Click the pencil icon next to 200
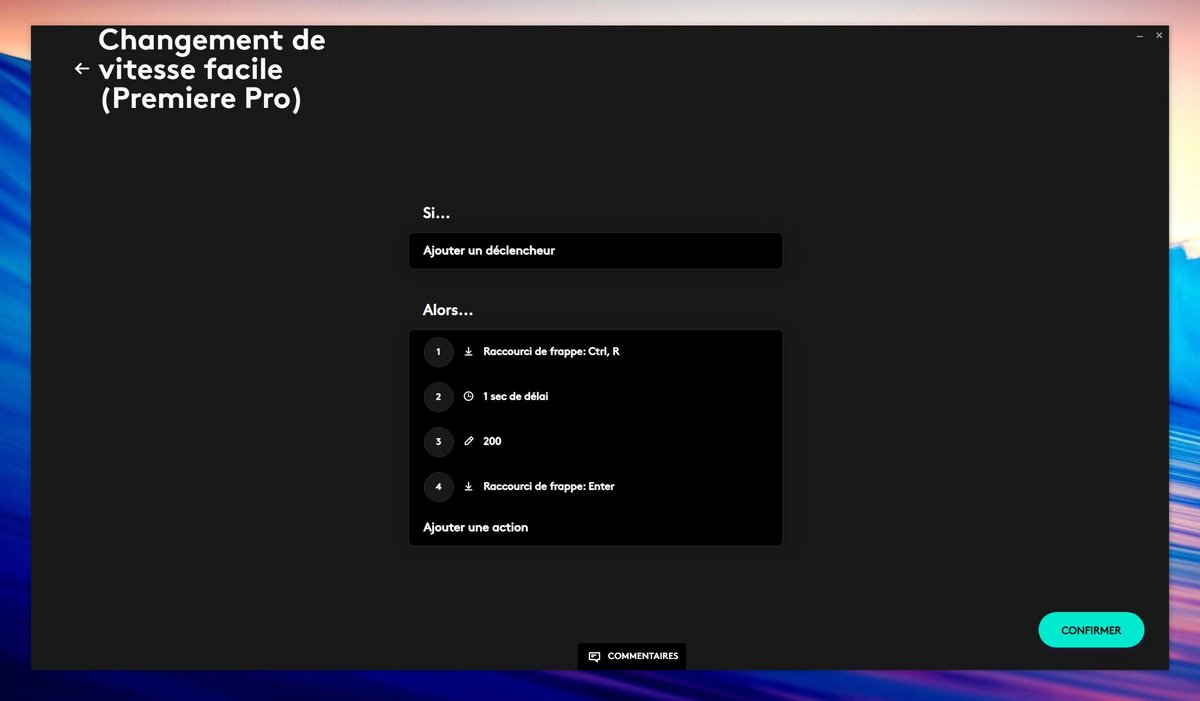The width and height of the screenshot is (1200, 701). tap(468, 441)
